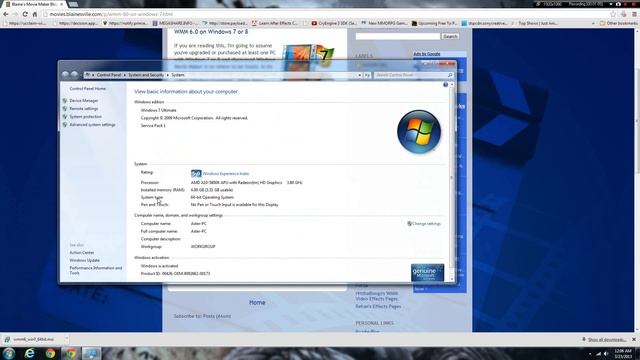Image resolution: width=640 pixels, height=360 pixels.
Task: Click Chrome home button
Action: [35, 14]
